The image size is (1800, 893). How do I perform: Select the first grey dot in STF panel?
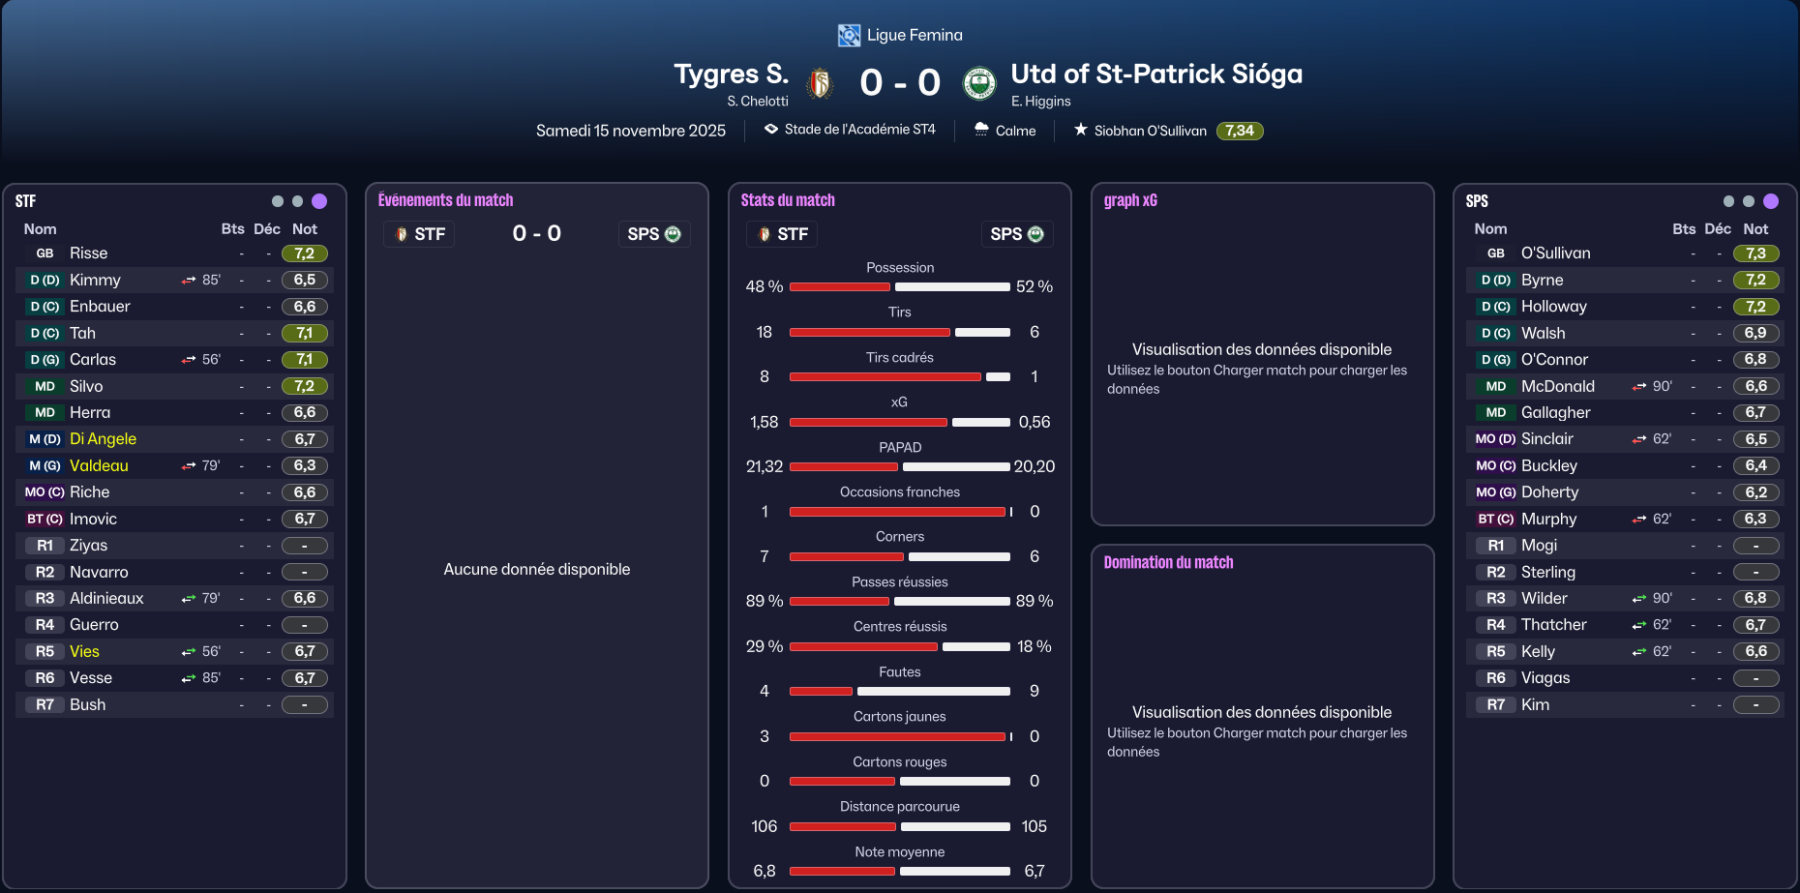point(277,201)
